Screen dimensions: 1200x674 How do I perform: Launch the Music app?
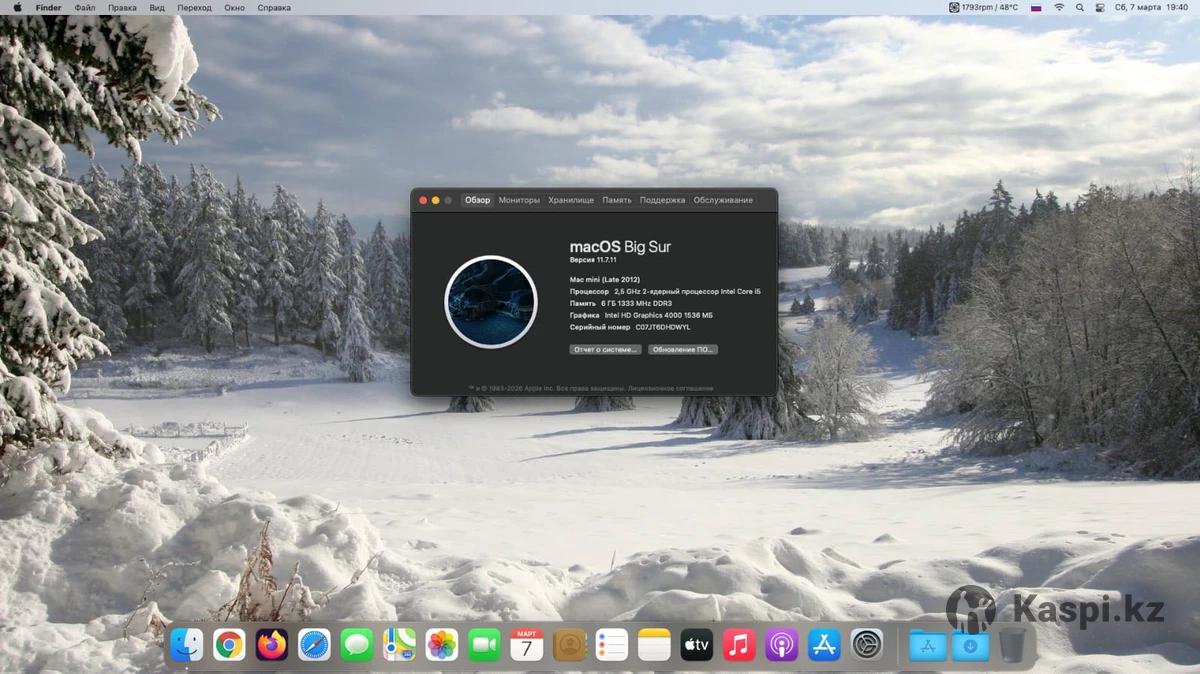pos(739,645)
